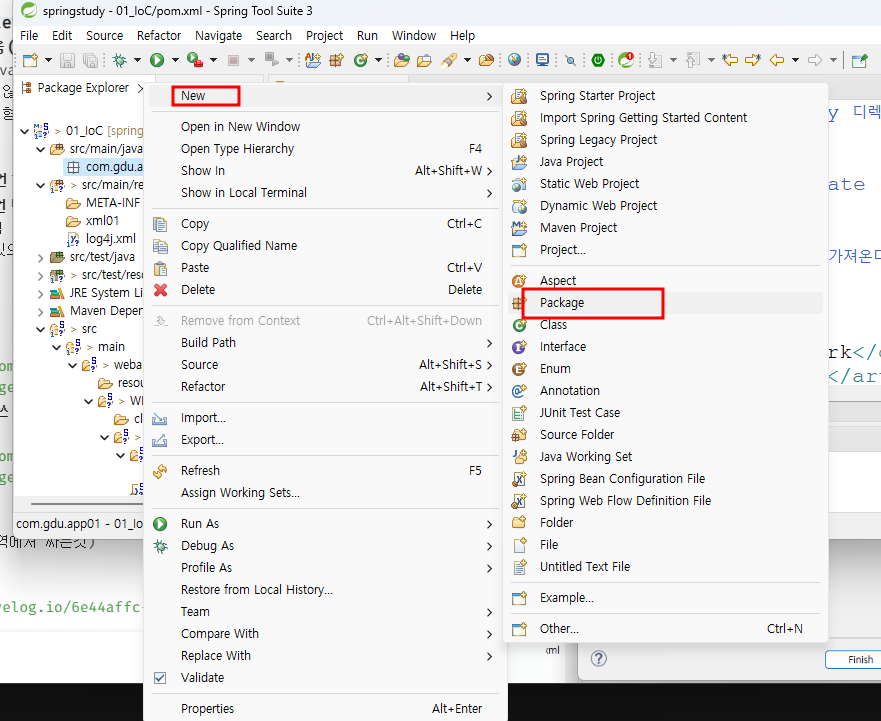Click the web browser globe toolbar icon

(x=514, y=60)
